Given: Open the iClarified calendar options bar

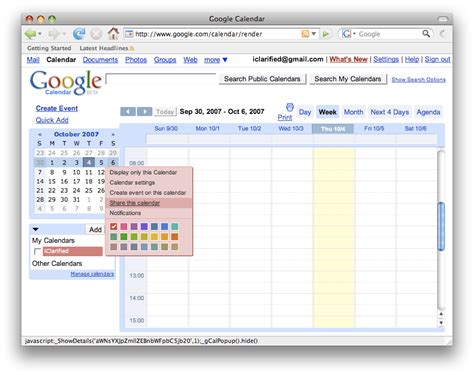Looking at the screenshot, I should coord(73,251).
